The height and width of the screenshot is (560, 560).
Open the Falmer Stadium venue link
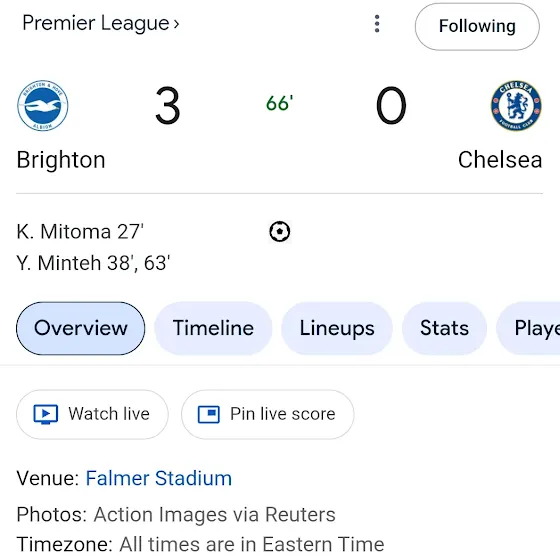point(159,478)
